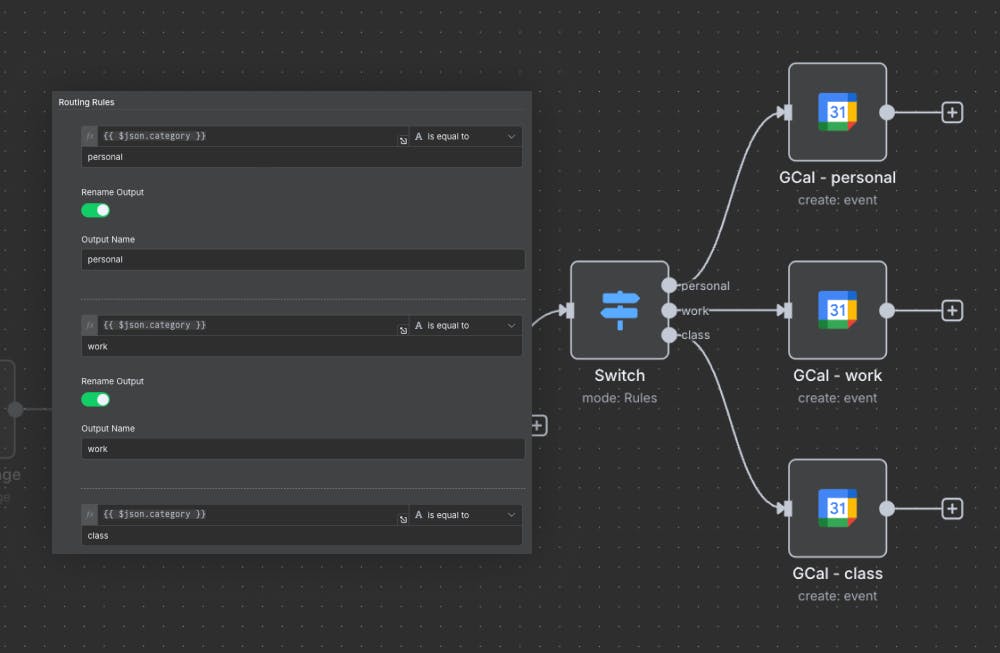
Task: Click the Output Name field with 'personal'
Action: coord(303,260)
